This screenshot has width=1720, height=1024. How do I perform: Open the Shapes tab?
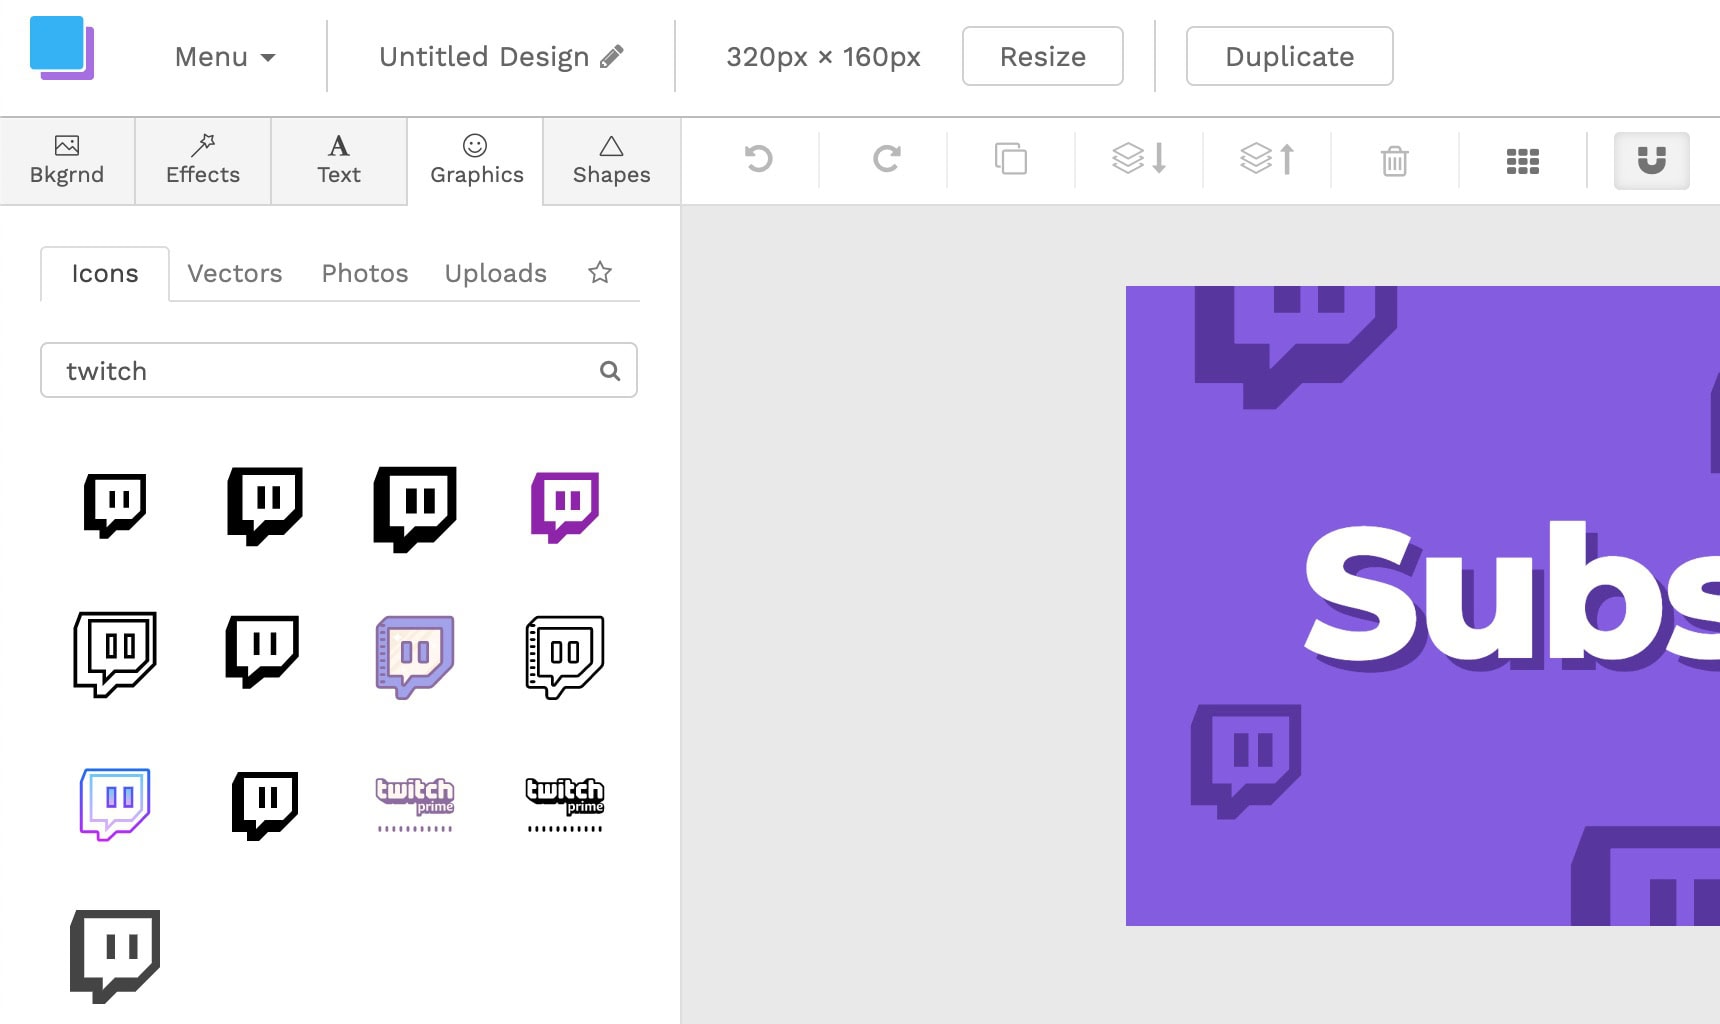612,161
